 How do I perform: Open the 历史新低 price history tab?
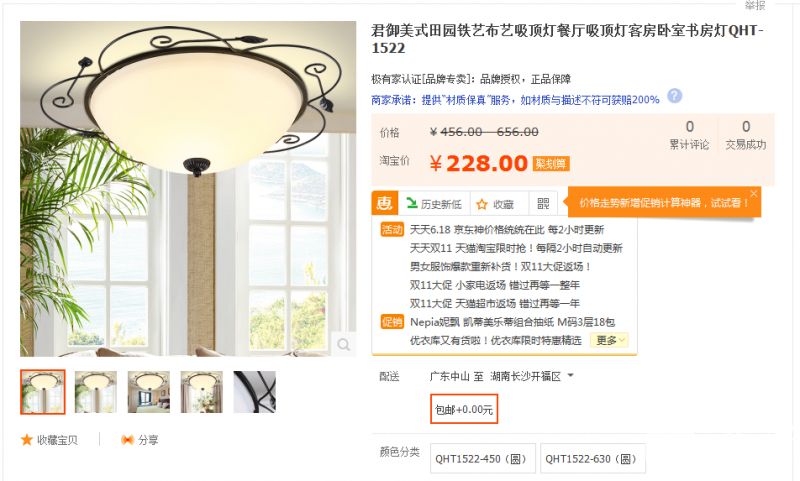434,204
